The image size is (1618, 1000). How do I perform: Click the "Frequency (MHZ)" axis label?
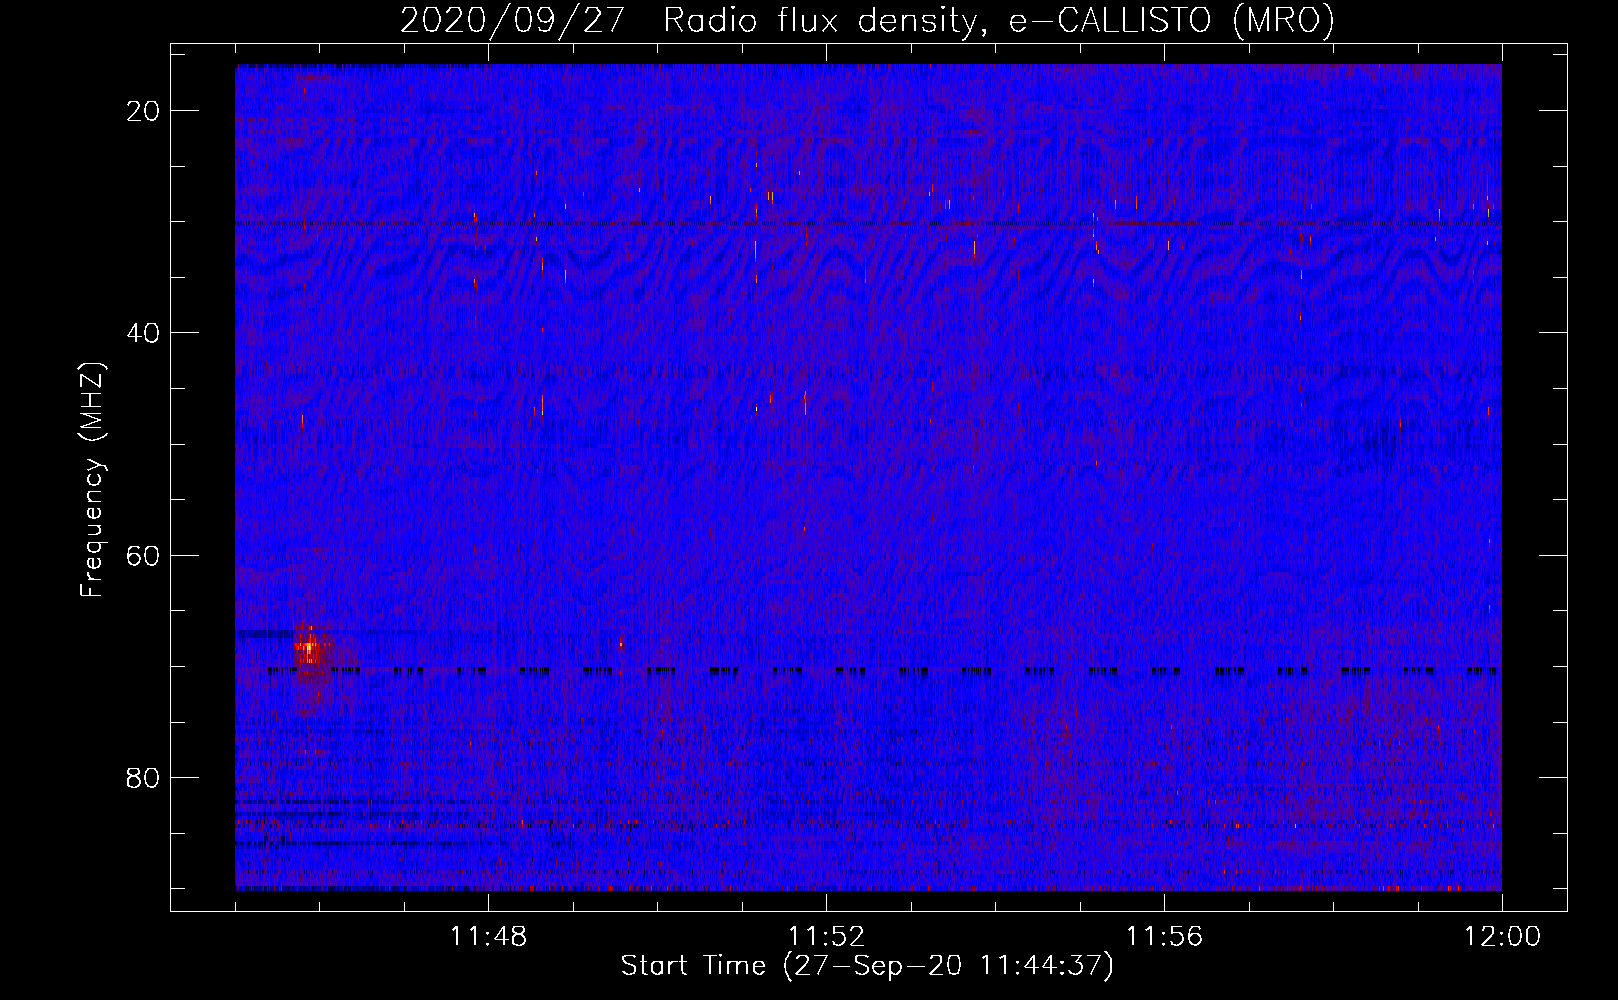pos(92,480)
